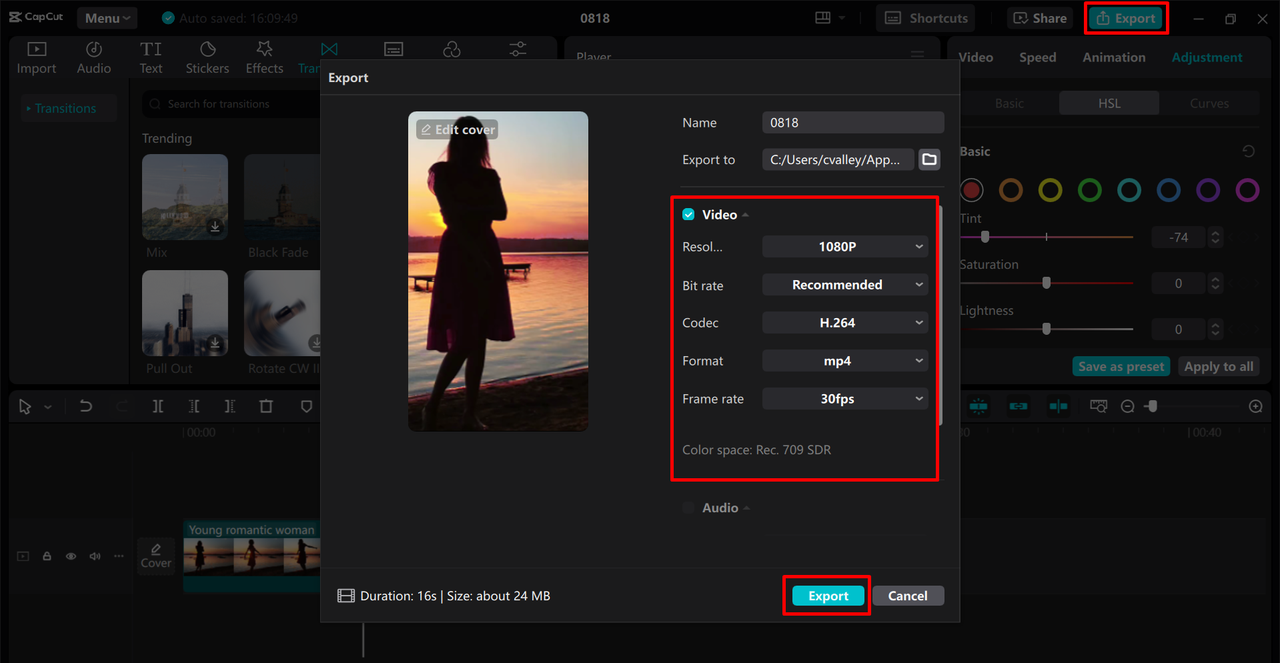
Task: Delete the selected clip with trash icon
Action: (266, 407)
